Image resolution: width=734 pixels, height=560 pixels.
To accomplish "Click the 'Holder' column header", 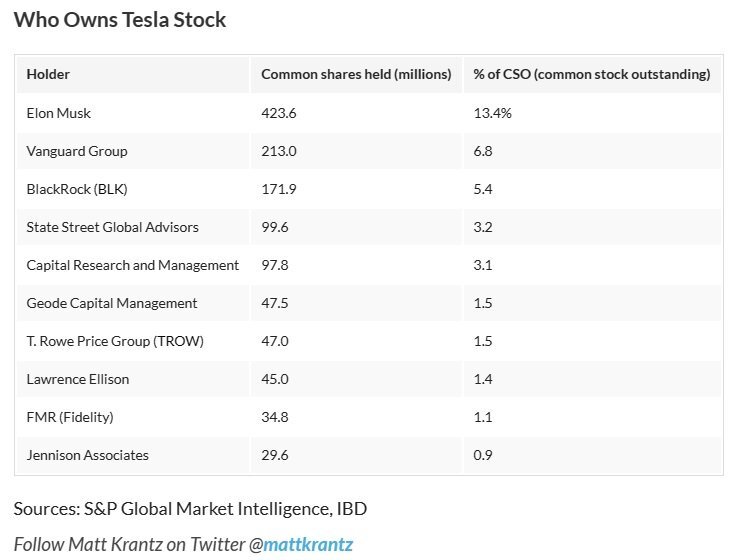I will point(133,74).
